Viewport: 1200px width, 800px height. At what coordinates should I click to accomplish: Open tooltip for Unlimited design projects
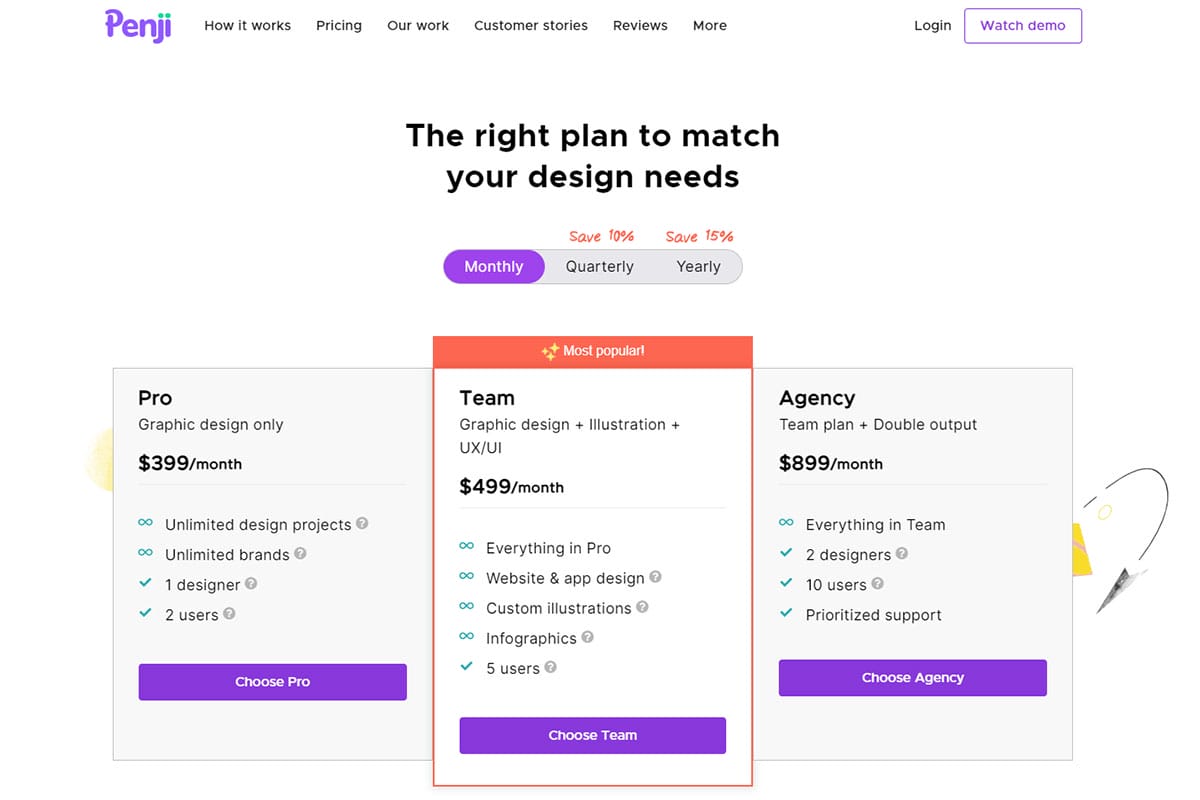[x=364, y=523]
